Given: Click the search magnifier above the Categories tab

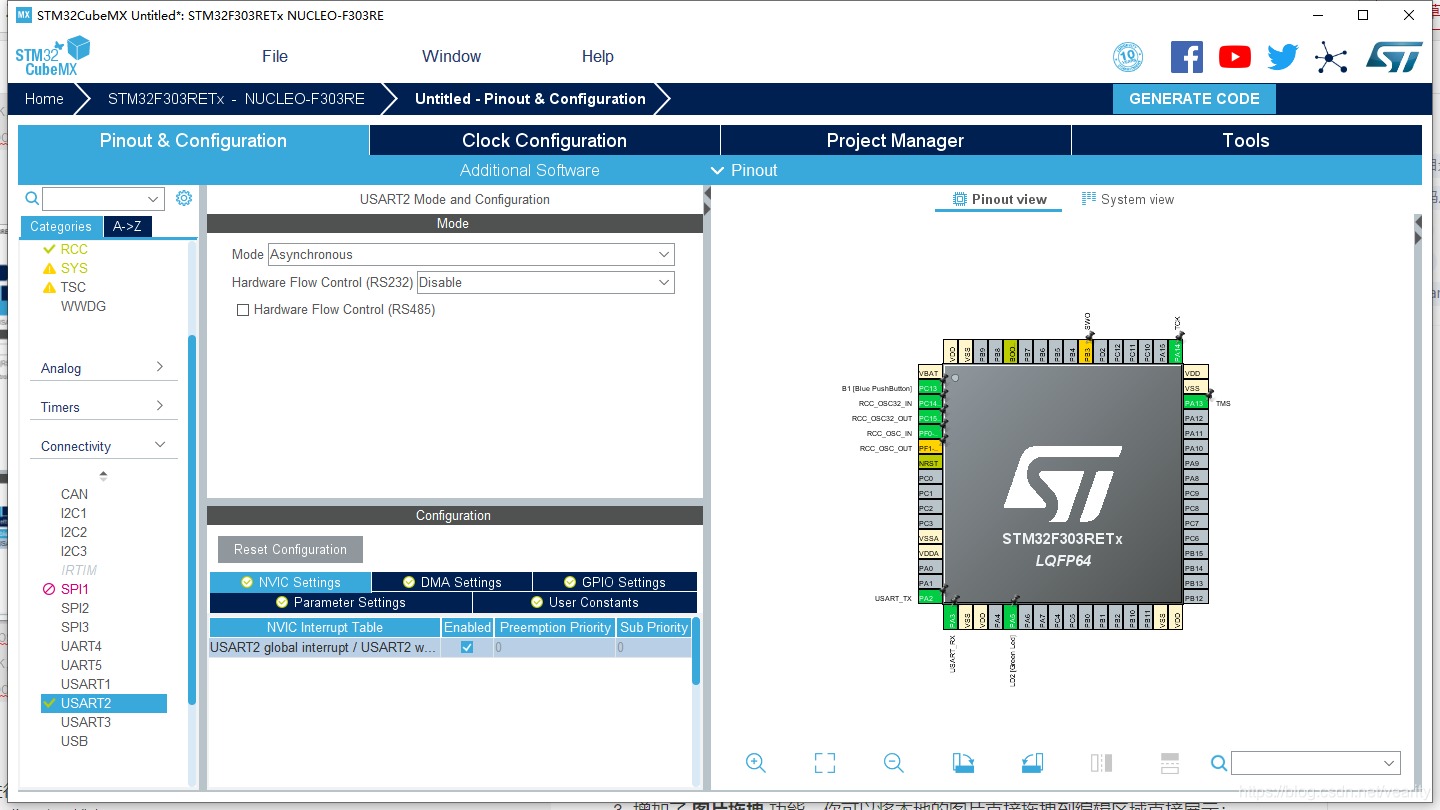Looking at the screenshot, I should tap(32, 198).
